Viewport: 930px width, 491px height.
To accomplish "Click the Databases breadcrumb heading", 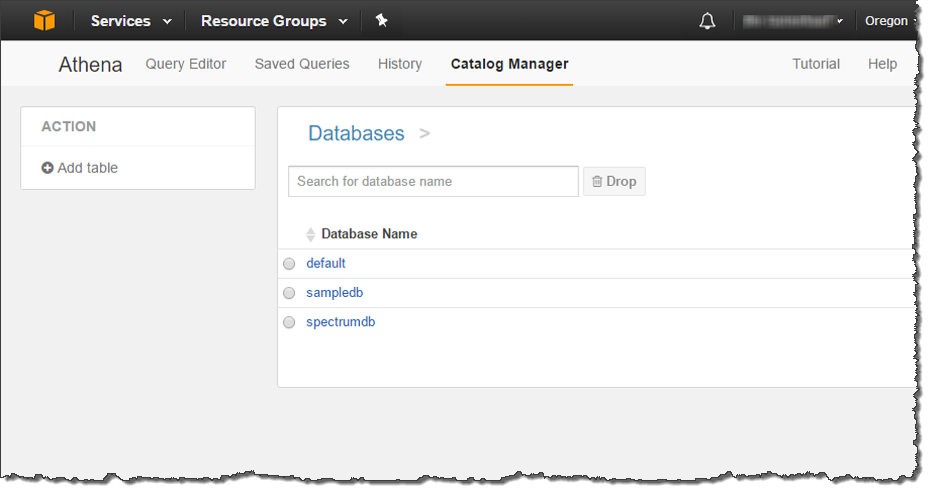I will [356, 133].
